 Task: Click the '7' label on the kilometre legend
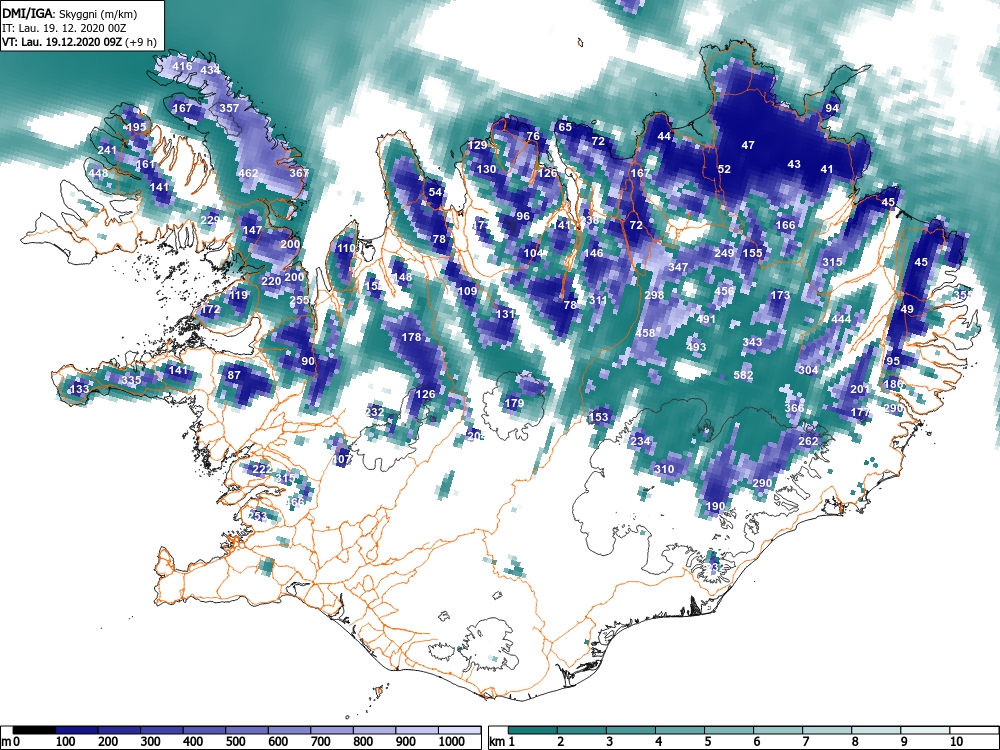[805, 742]
